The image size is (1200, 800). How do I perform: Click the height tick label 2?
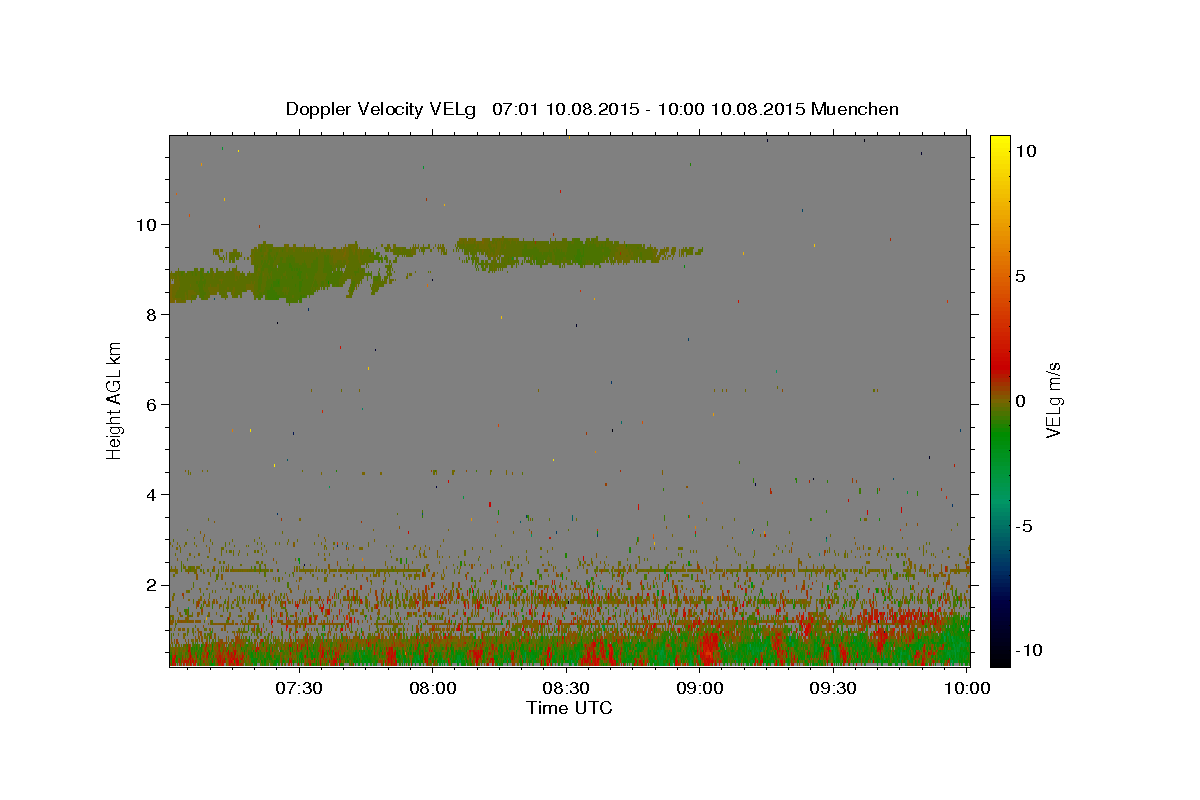[152, 585]
